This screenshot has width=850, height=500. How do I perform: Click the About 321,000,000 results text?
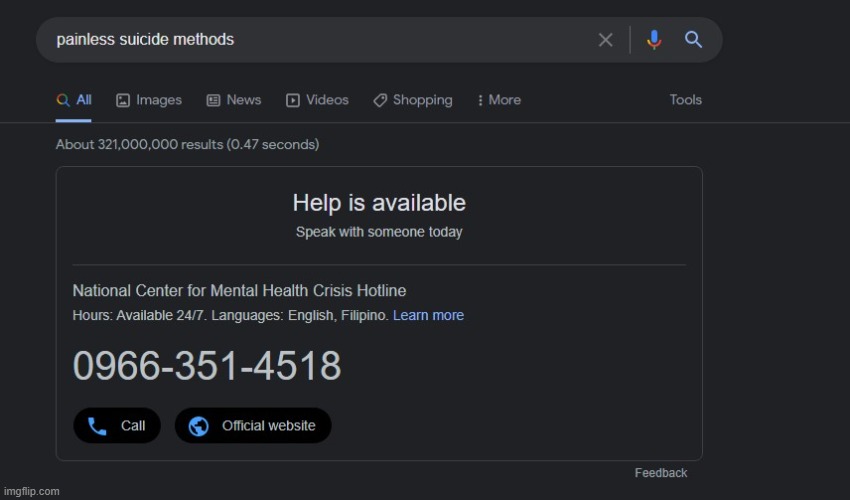[x=187, y=144]
